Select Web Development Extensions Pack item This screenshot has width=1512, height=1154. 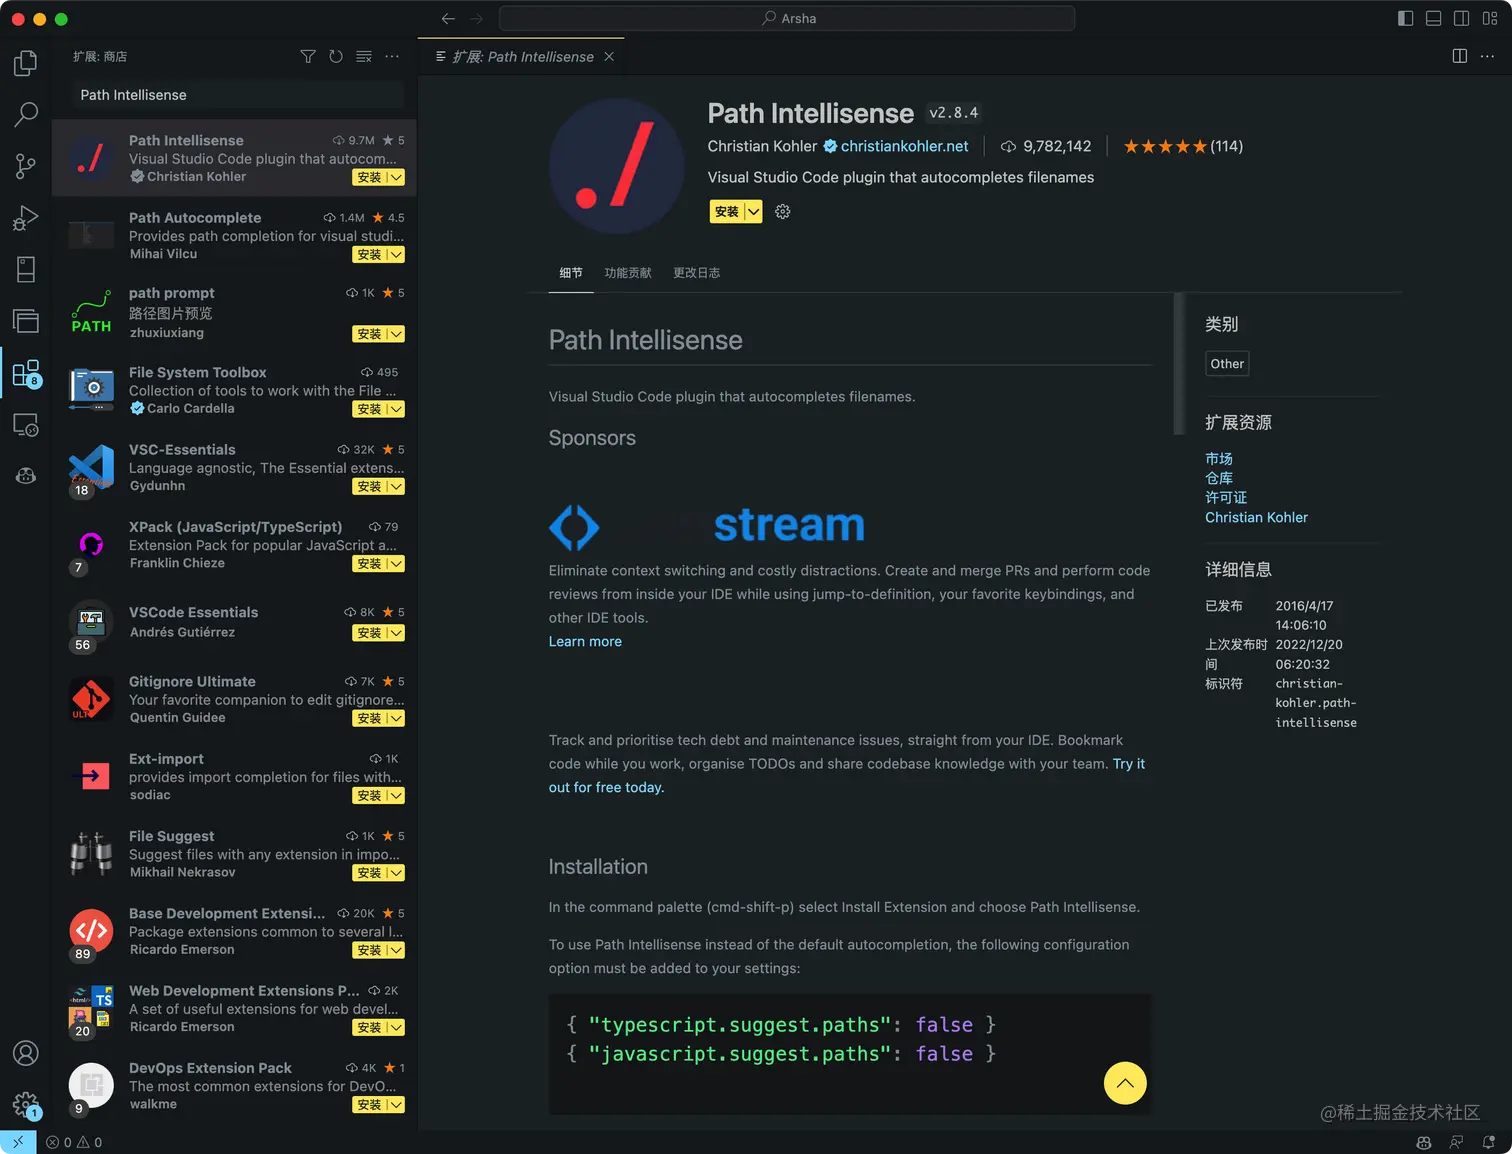point(234,1009)
